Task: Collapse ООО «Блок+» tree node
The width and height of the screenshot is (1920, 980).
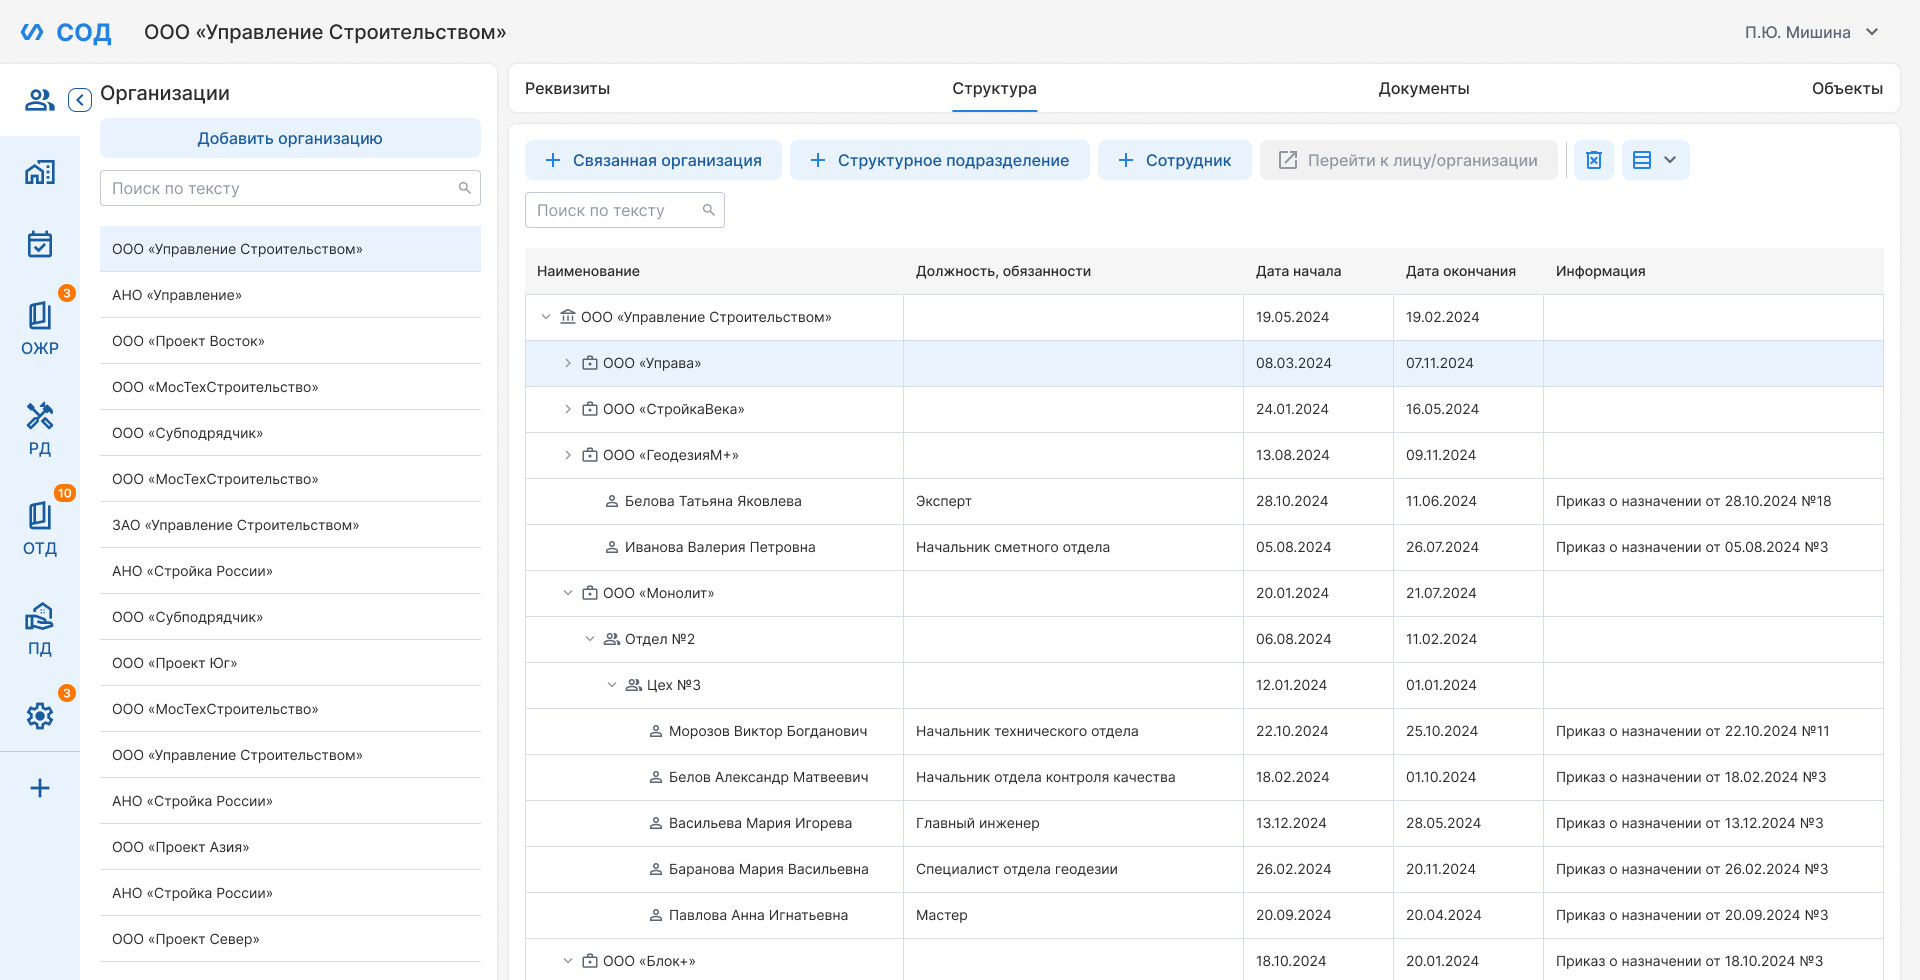Action: pos(568,961)
